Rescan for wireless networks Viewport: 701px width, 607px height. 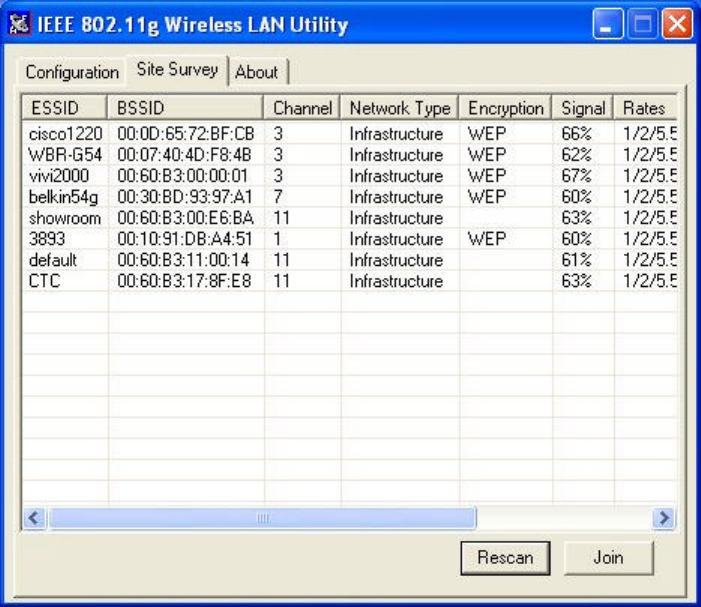coord(505,558)
